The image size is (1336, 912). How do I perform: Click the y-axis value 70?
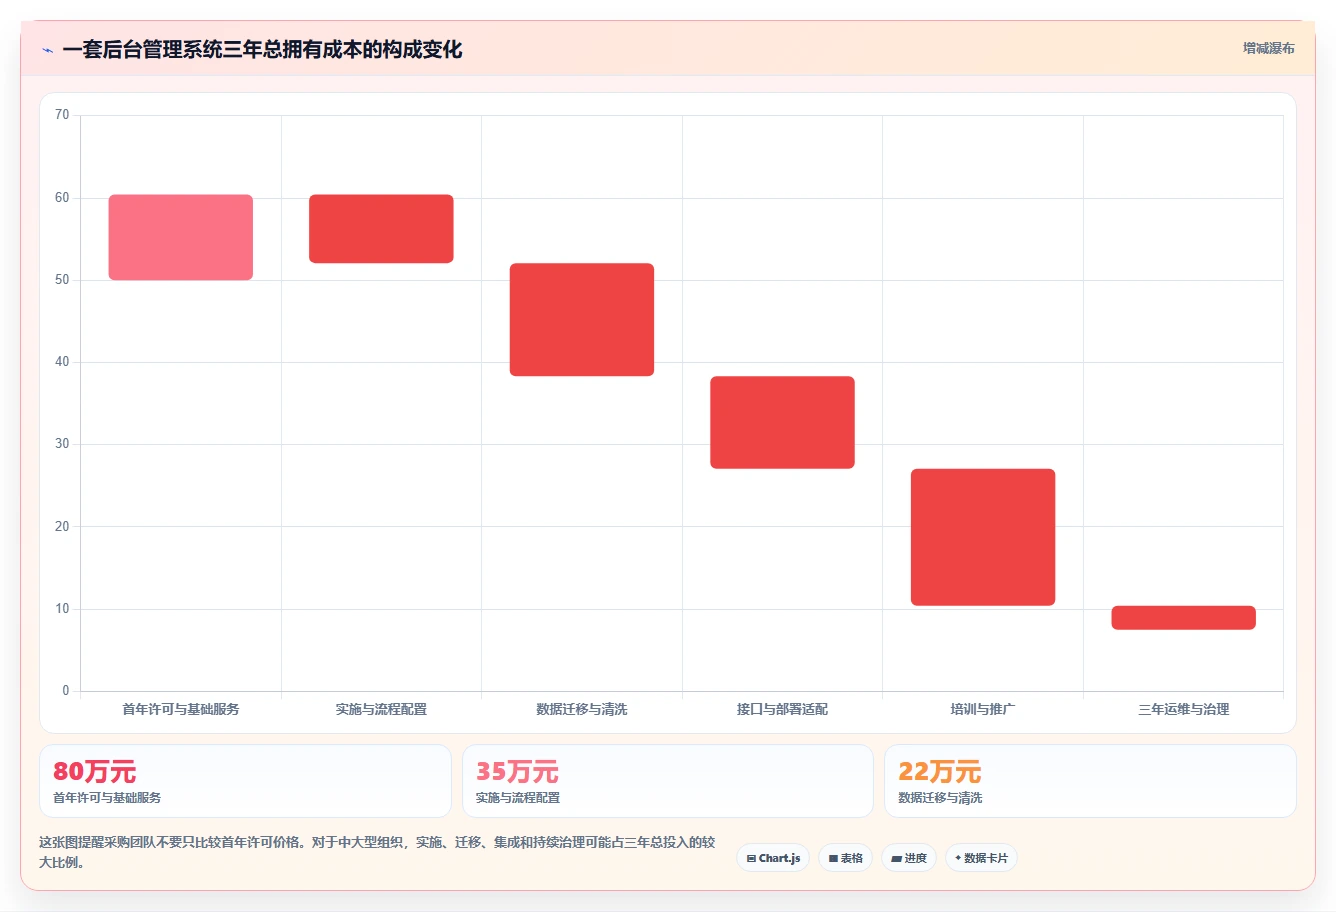point(62,115)
